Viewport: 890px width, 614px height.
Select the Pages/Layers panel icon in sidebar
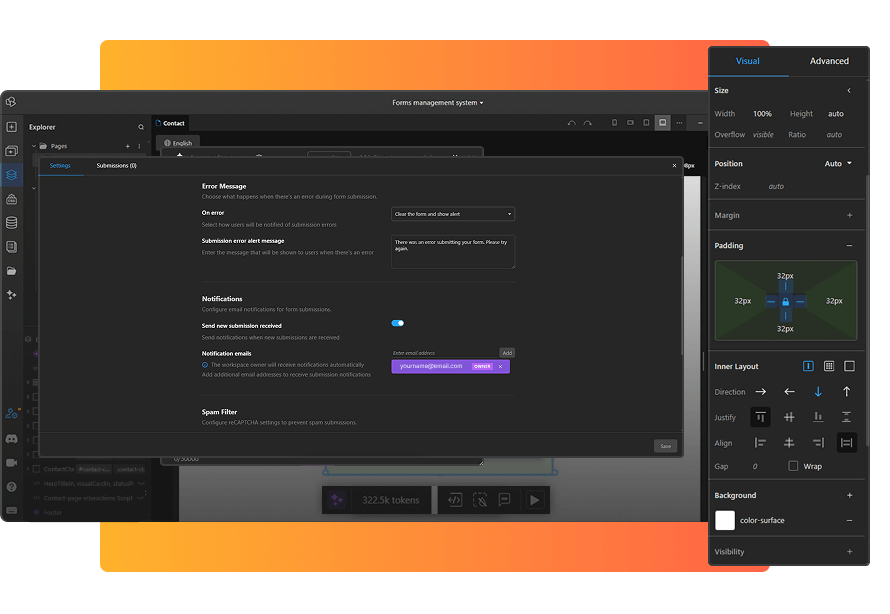(x=10, y=177)
